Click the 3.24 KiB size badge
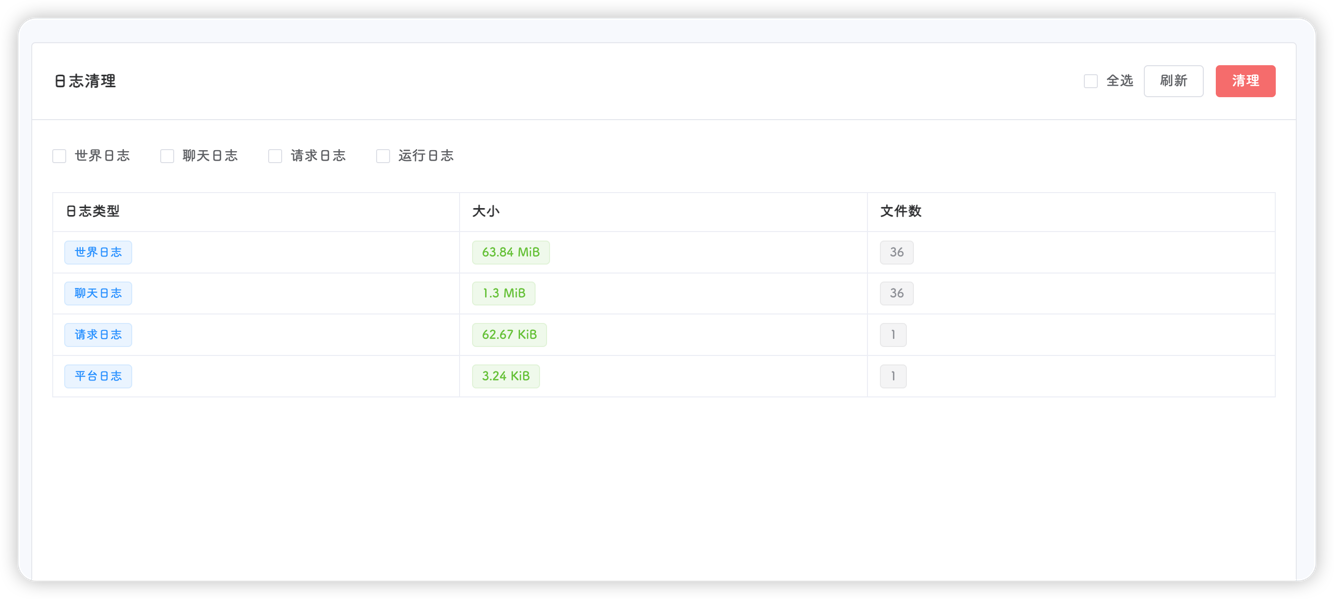This screenshot has width=1334, height=599. pyautogui.click(x=505, y=375)
